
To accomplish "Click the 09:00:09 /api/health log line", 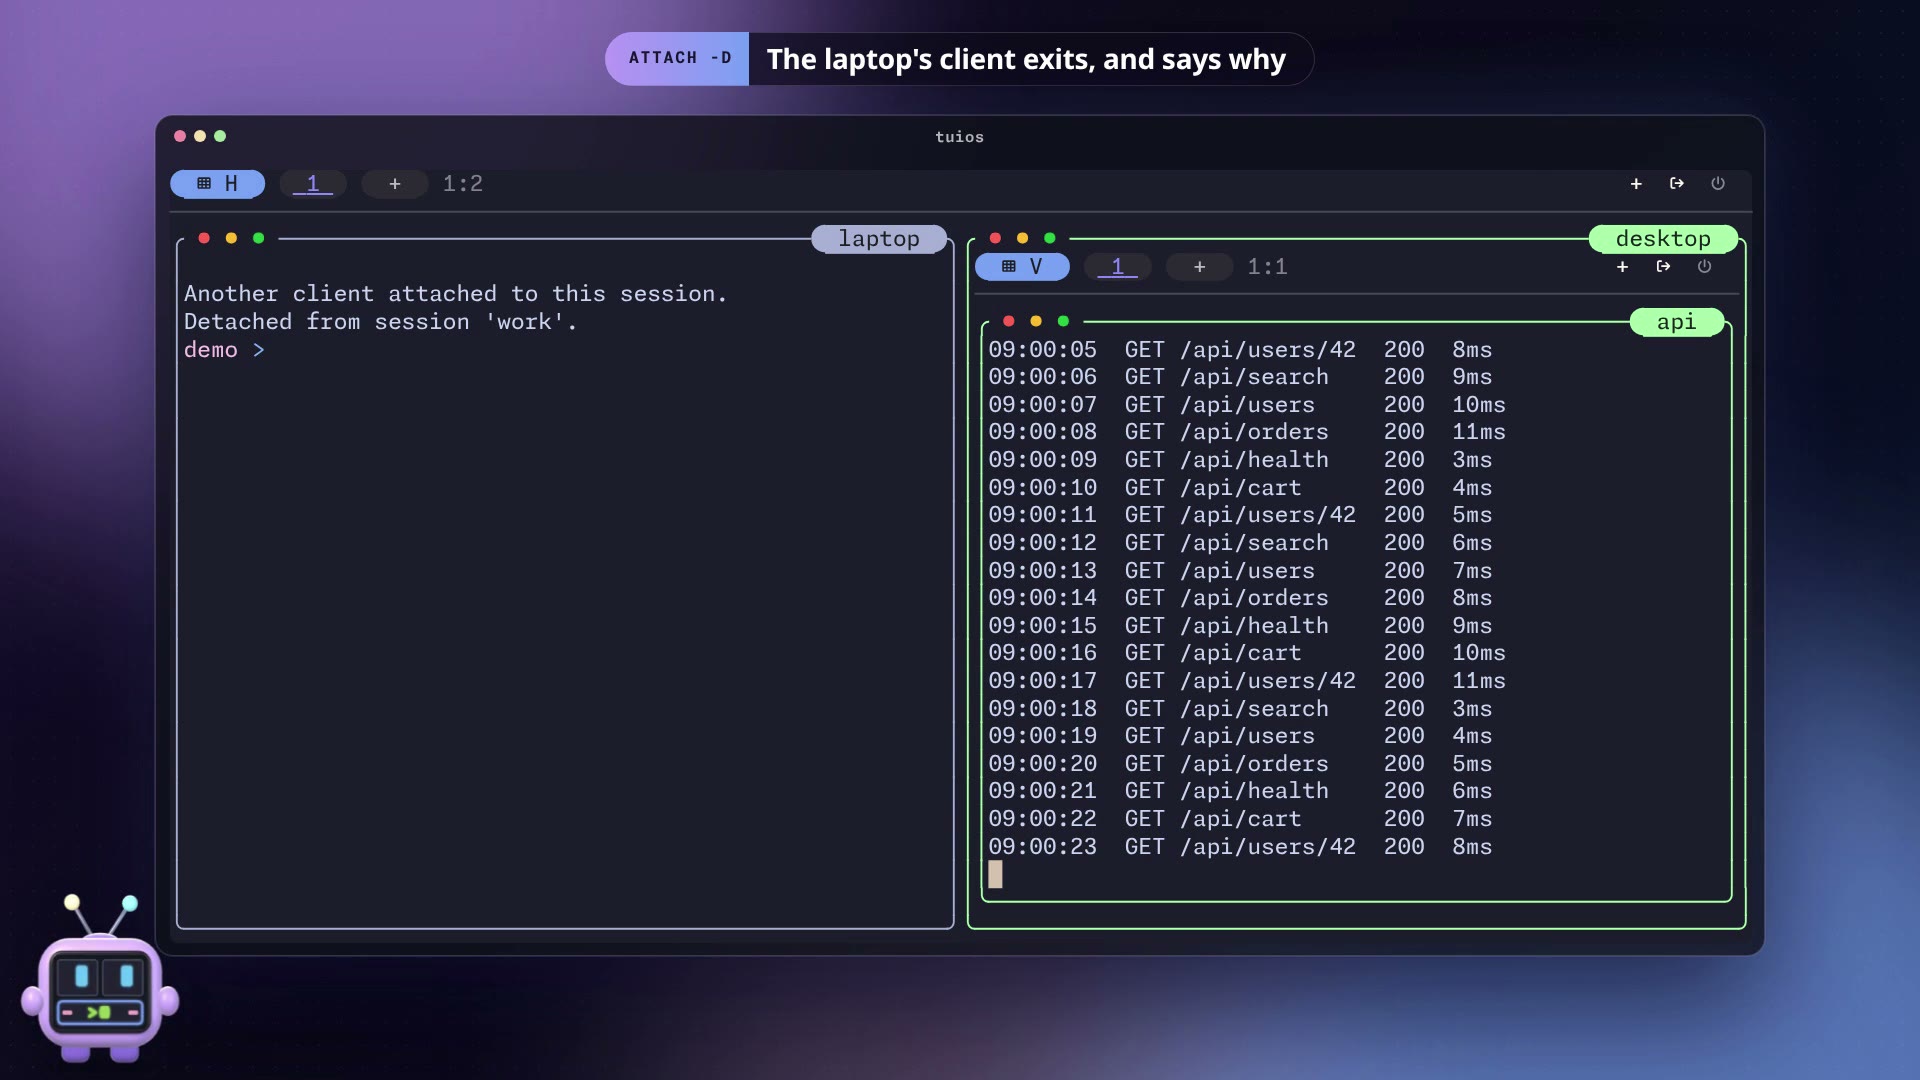I will (x=1240, y=460).
